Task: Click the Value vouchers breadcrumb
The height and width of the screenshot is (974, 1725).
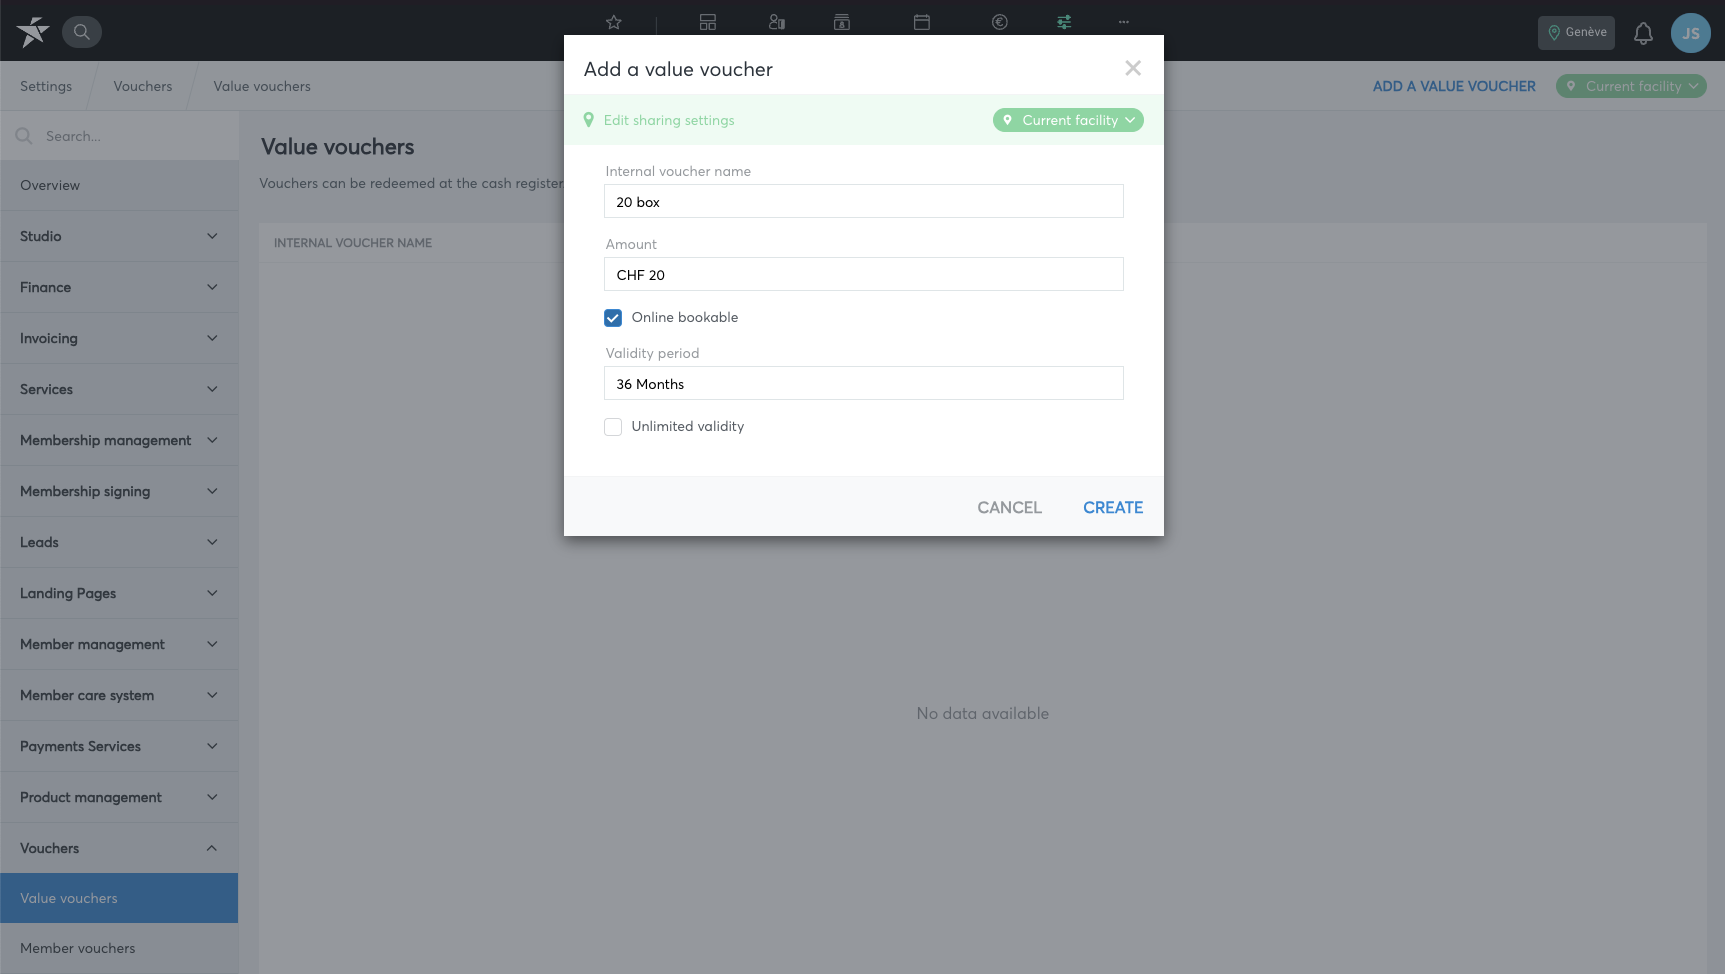Action: pyautogui.click(x=262, y=86)
